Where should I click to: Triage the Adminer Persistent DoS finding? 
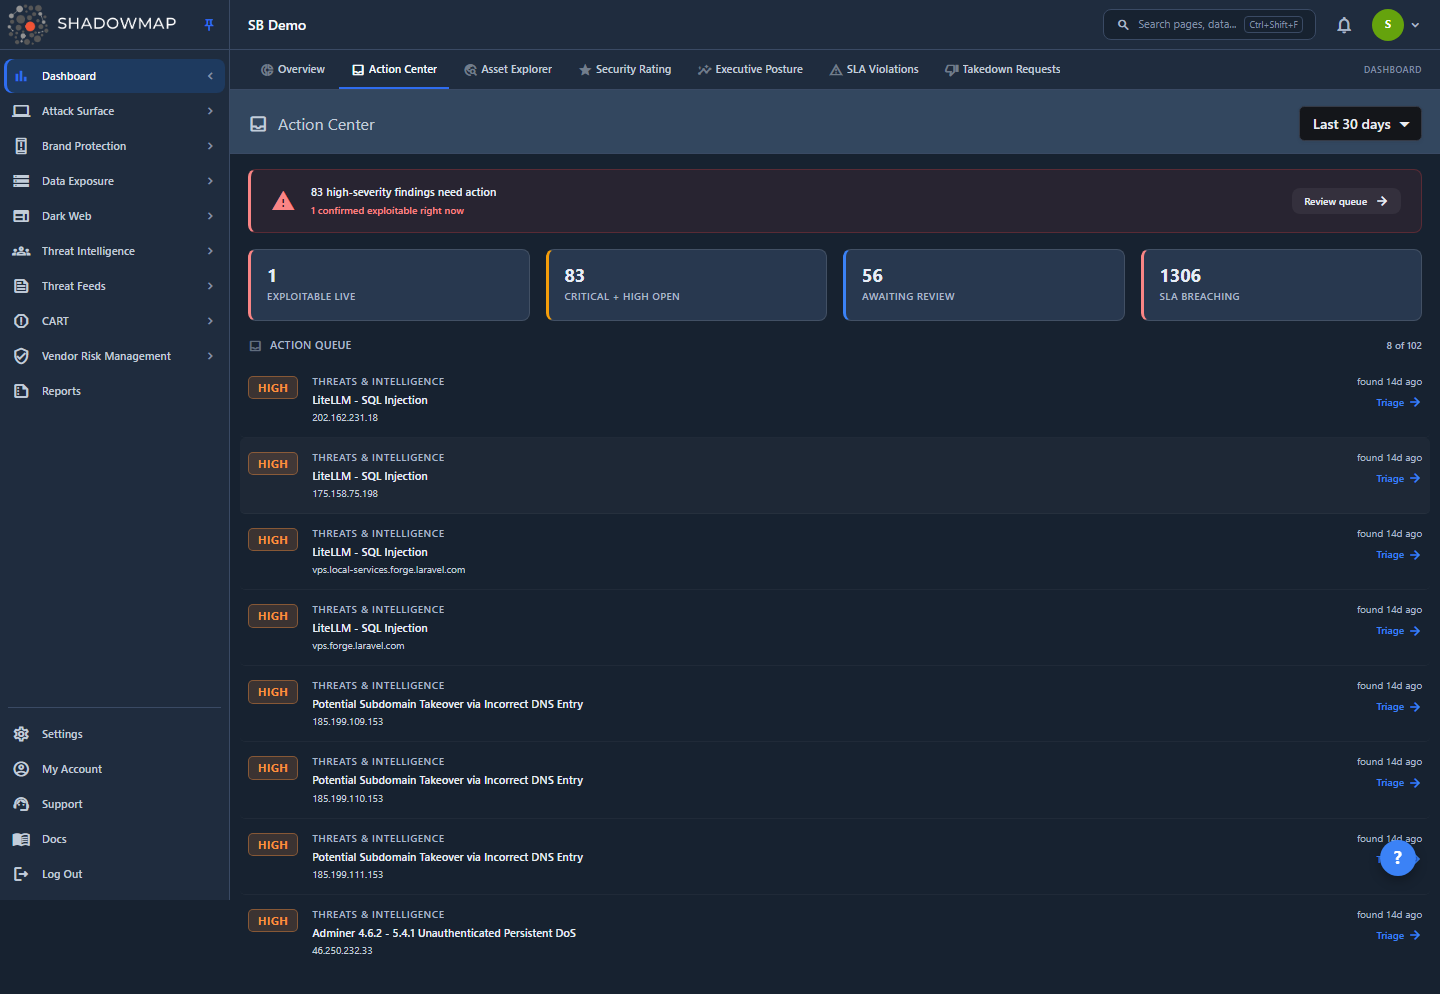[x=1398, y=936]
